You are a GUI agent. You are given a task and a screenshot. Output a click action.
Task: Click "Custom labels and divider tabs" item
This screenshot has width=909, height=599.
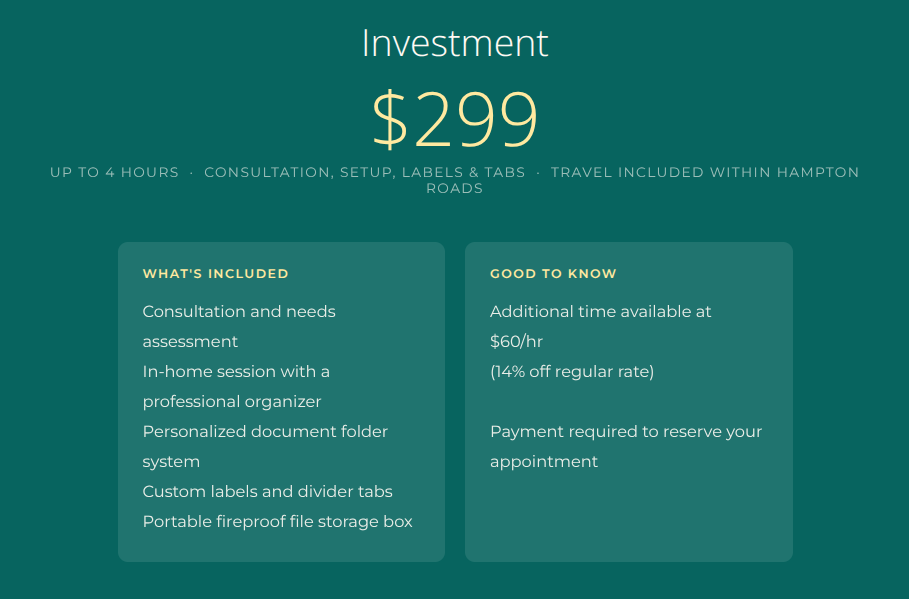(x=267, y=492)
